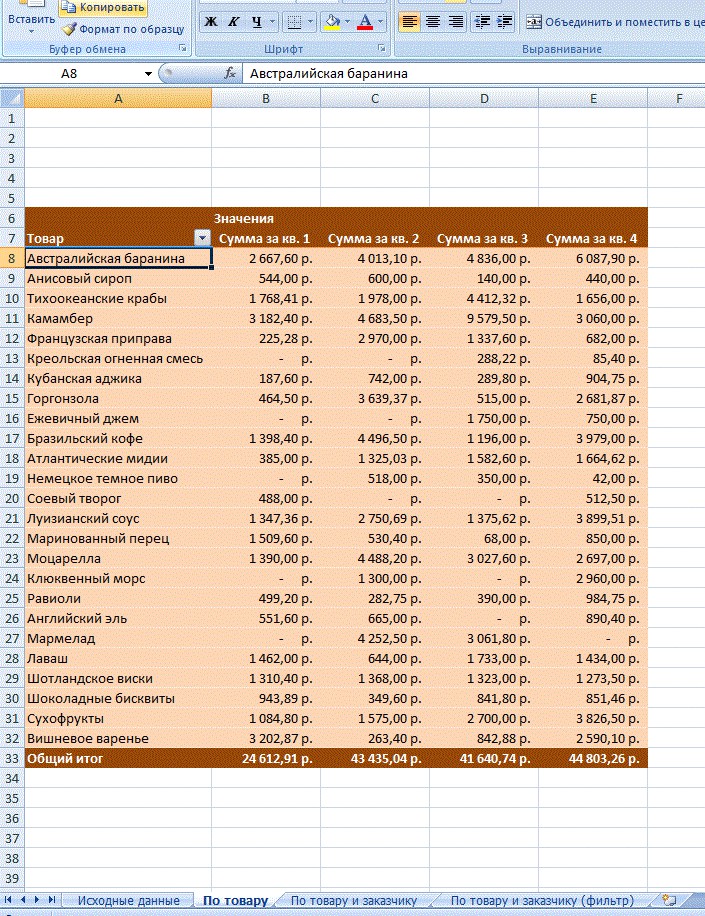
Task: Select grand total 24 612,91 р.
Action: point(266,758)
